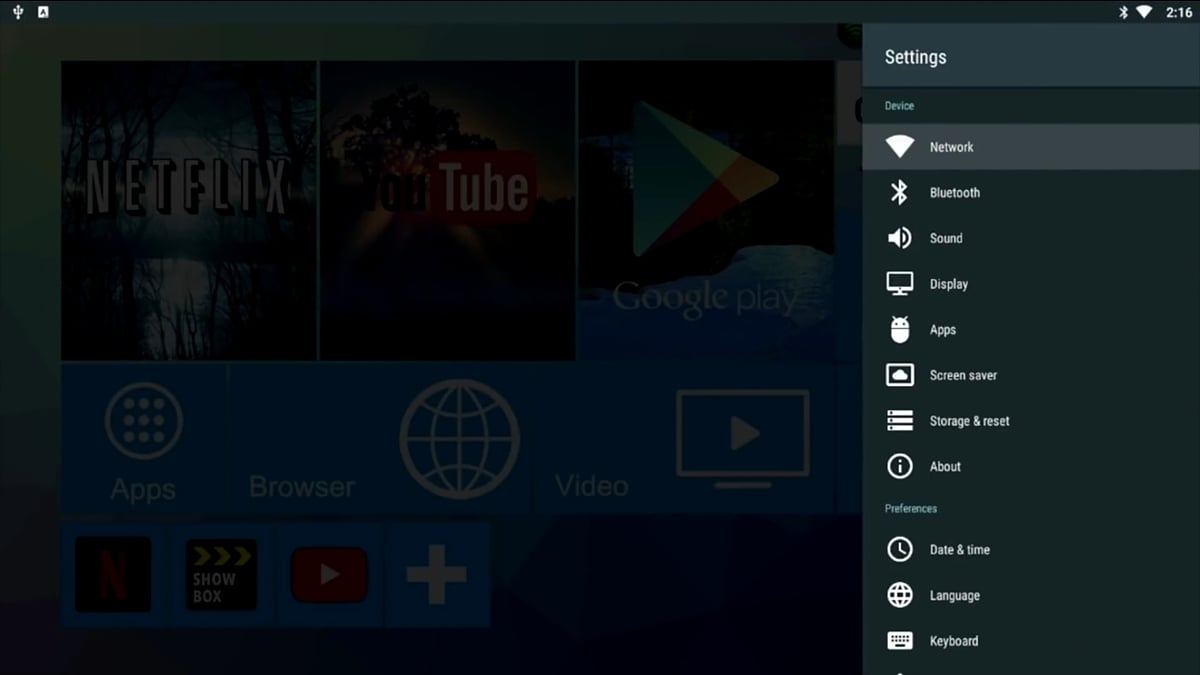Launch the Netflix tile
The width and height of the screenshot is (1200, 675).
(x=189, y=210)
